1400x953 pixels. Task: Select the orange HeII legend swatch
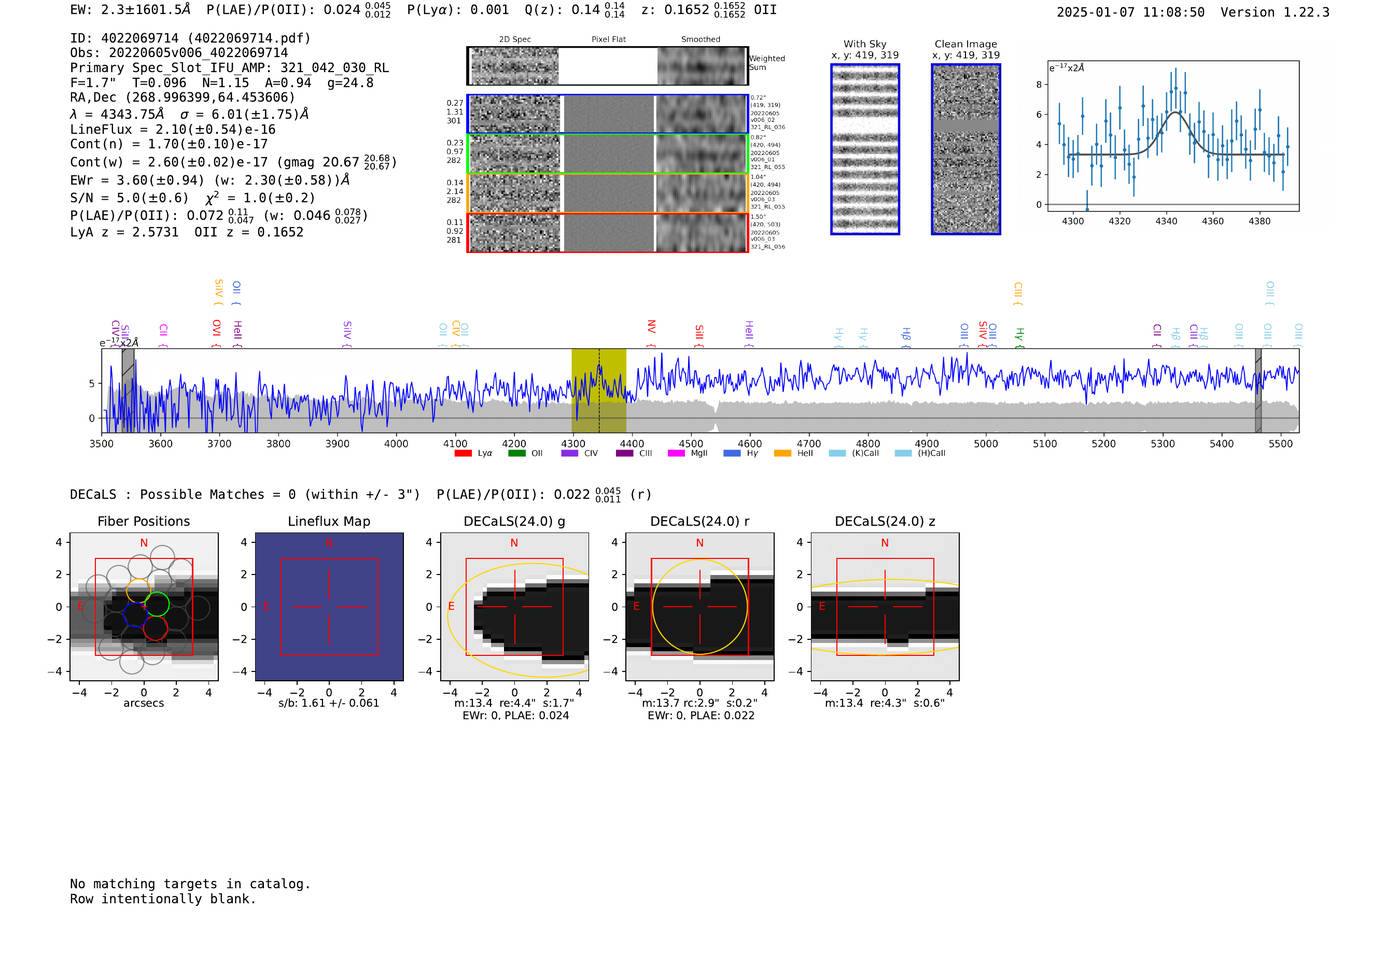click(782, 453)
